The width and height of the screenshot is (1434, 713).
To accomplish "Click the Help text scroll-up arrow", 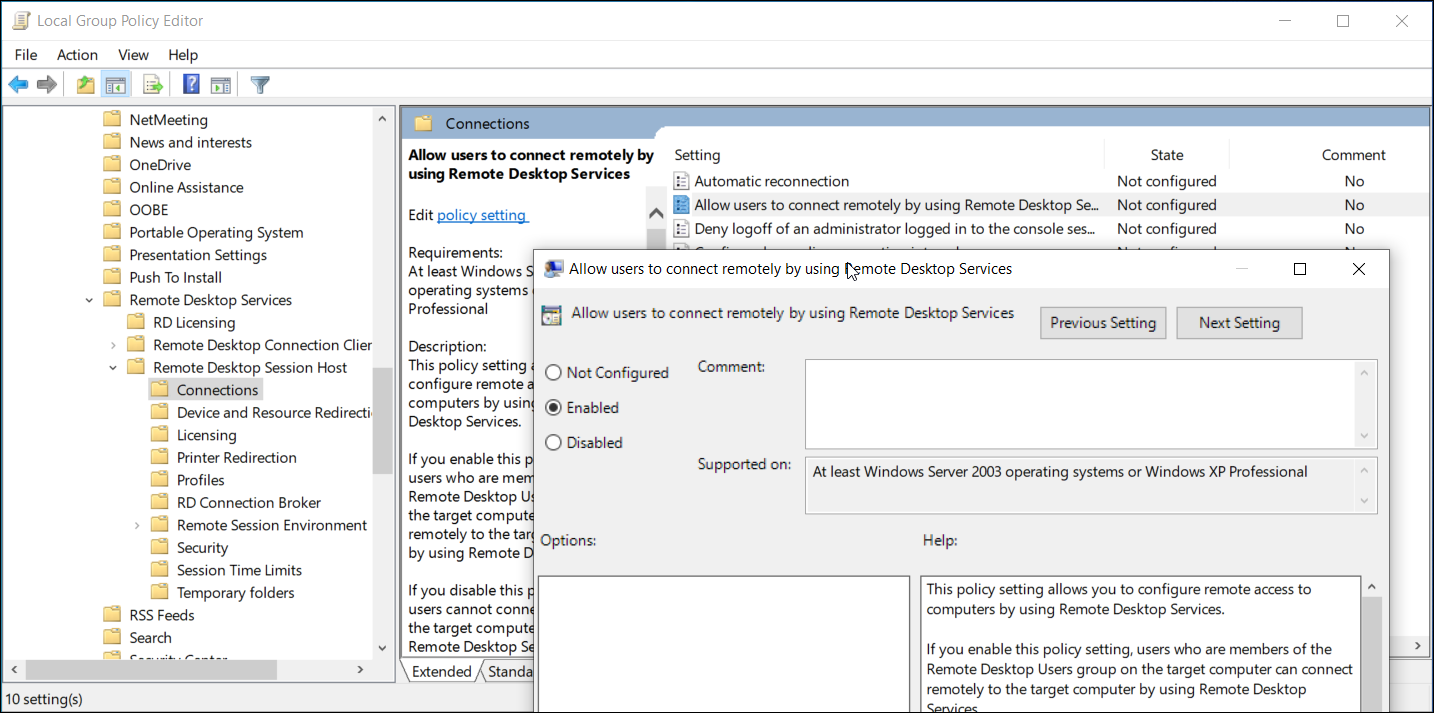I will [x=1372, y=587].
